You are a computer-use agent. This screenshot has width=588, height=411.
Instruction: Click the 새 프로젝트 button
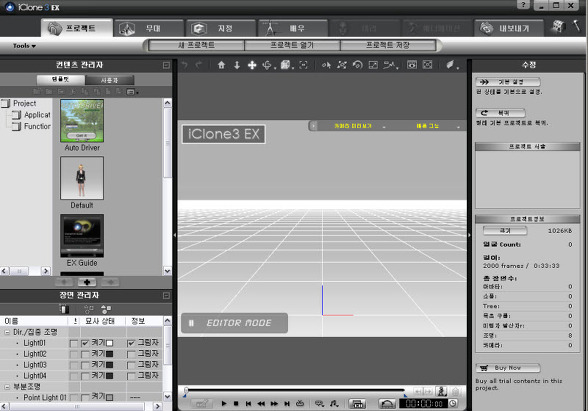196,45
